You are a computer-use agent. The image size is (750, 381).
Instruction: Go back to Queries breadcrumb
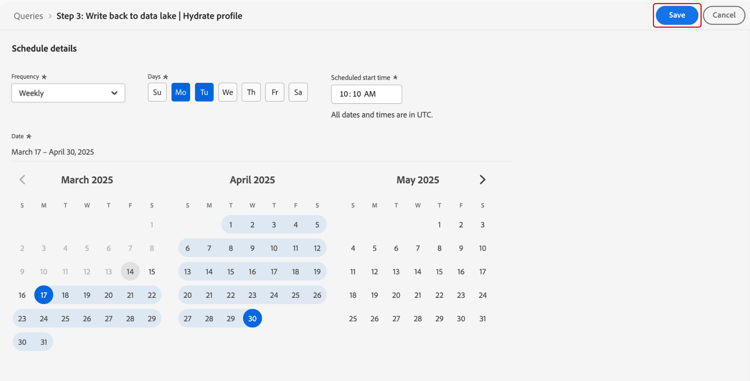[x=29, y=16]
